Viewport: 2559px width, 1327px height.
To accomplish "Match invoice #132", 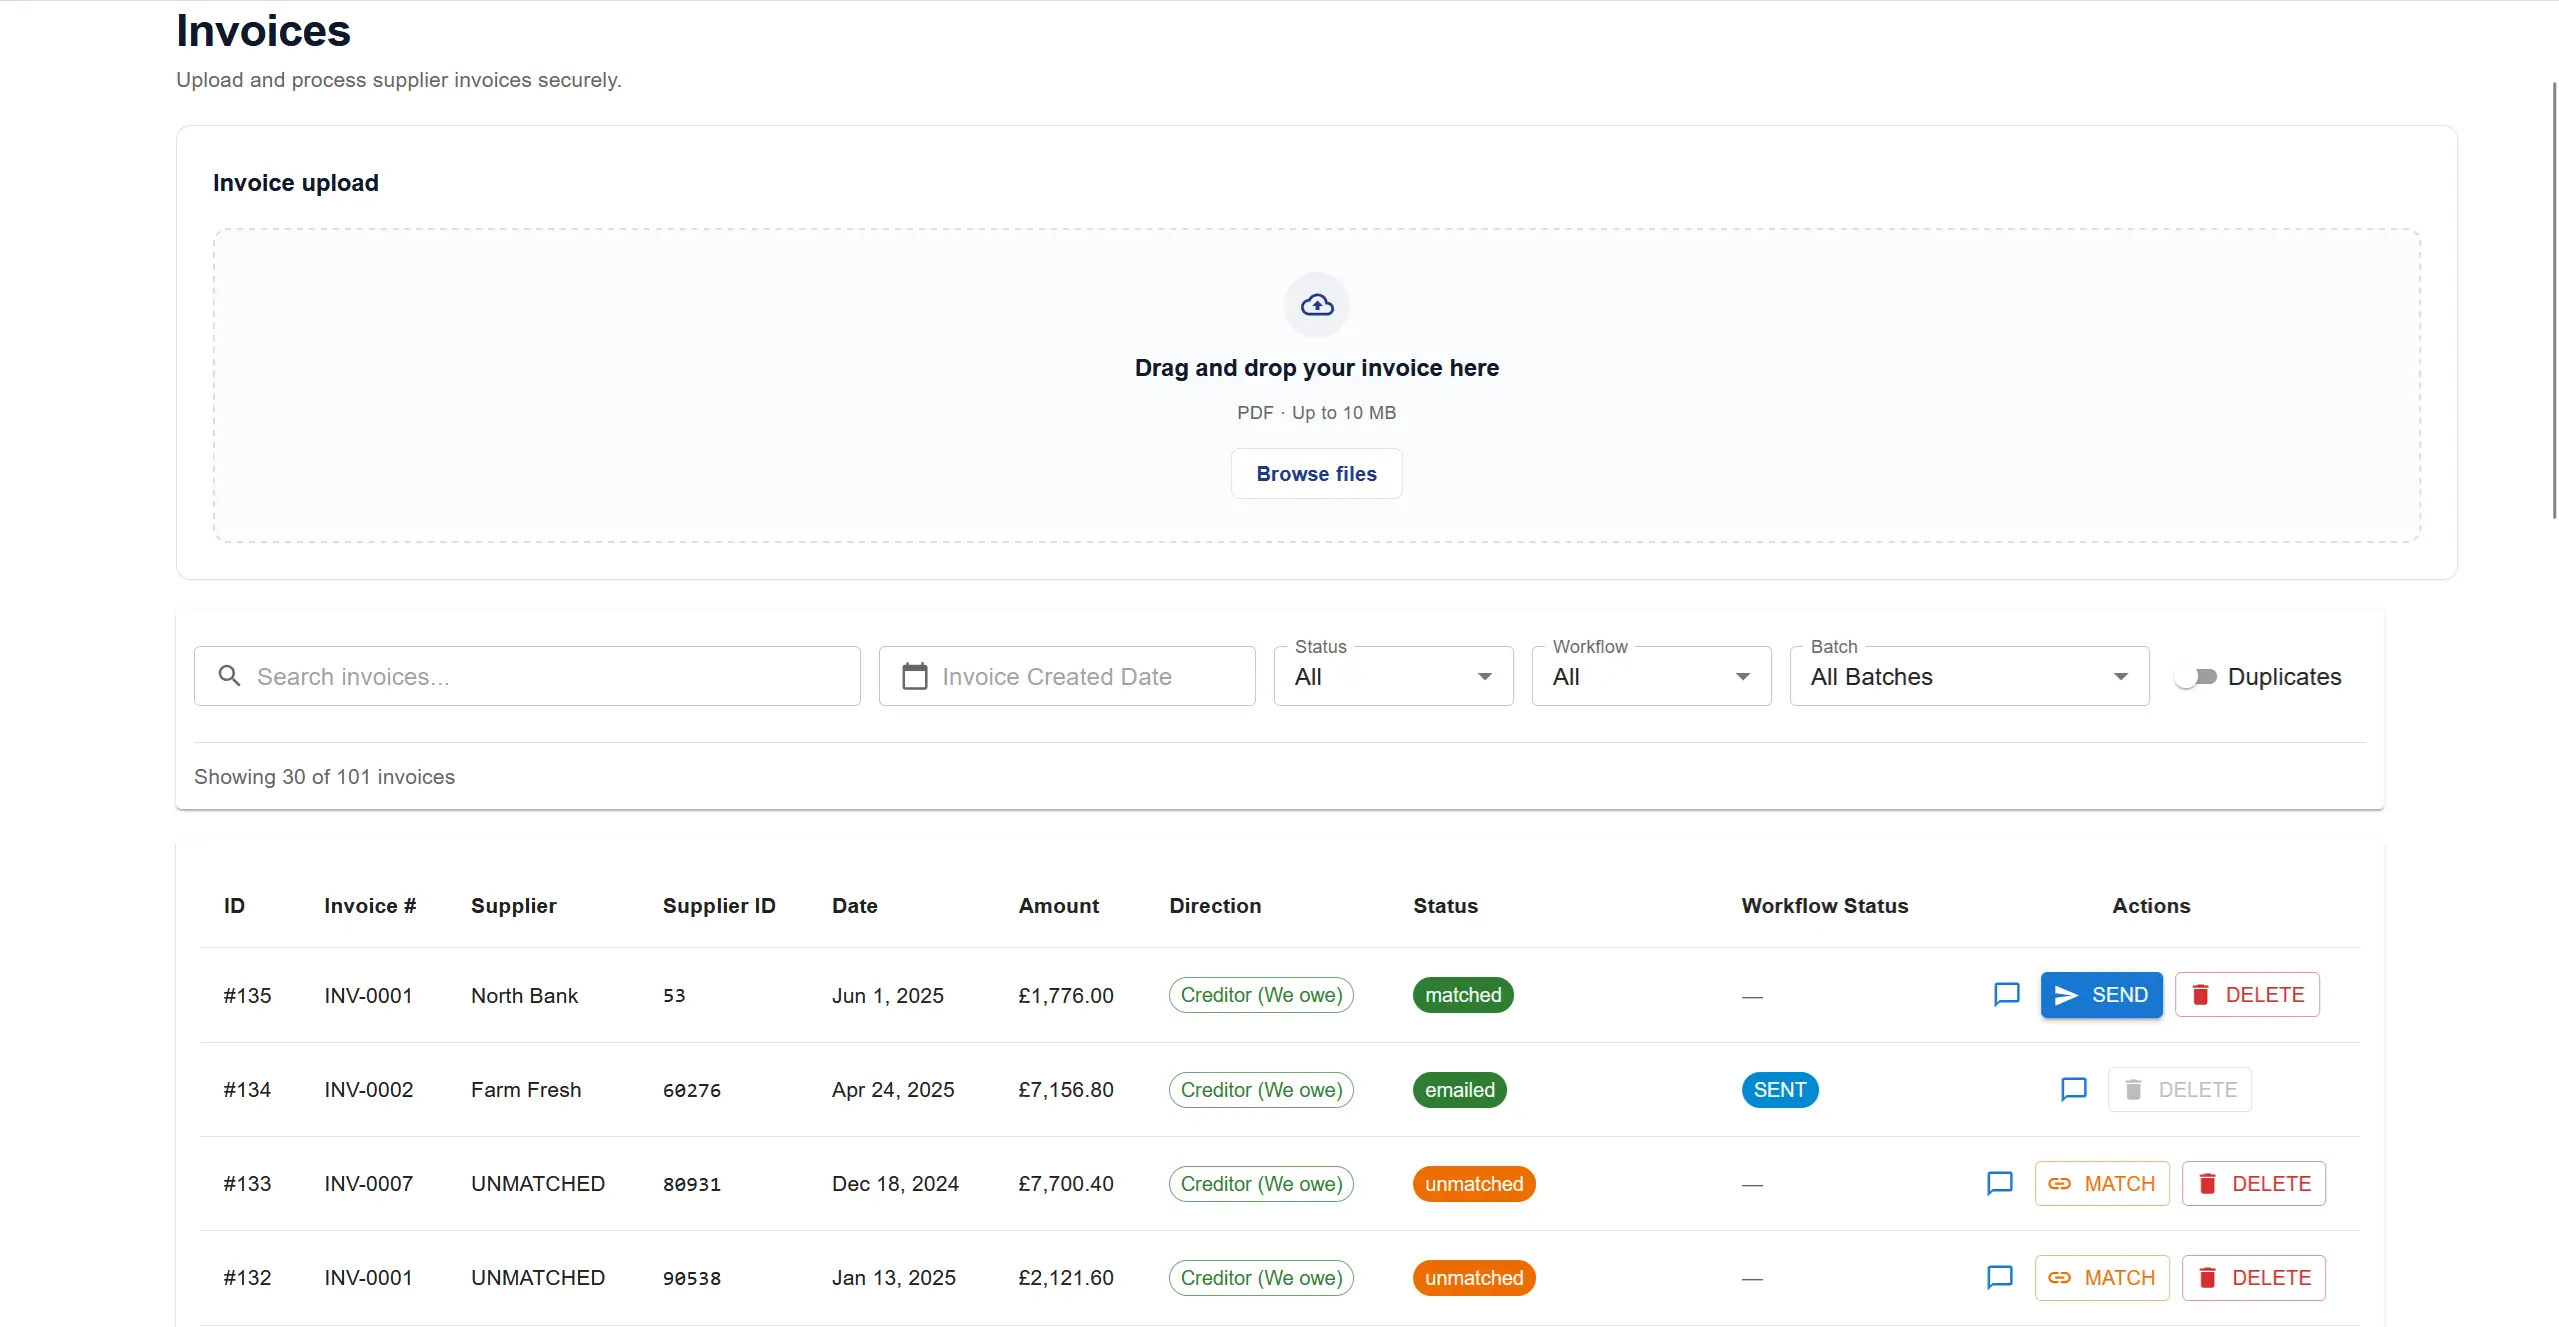I will coord(2102,1277).
